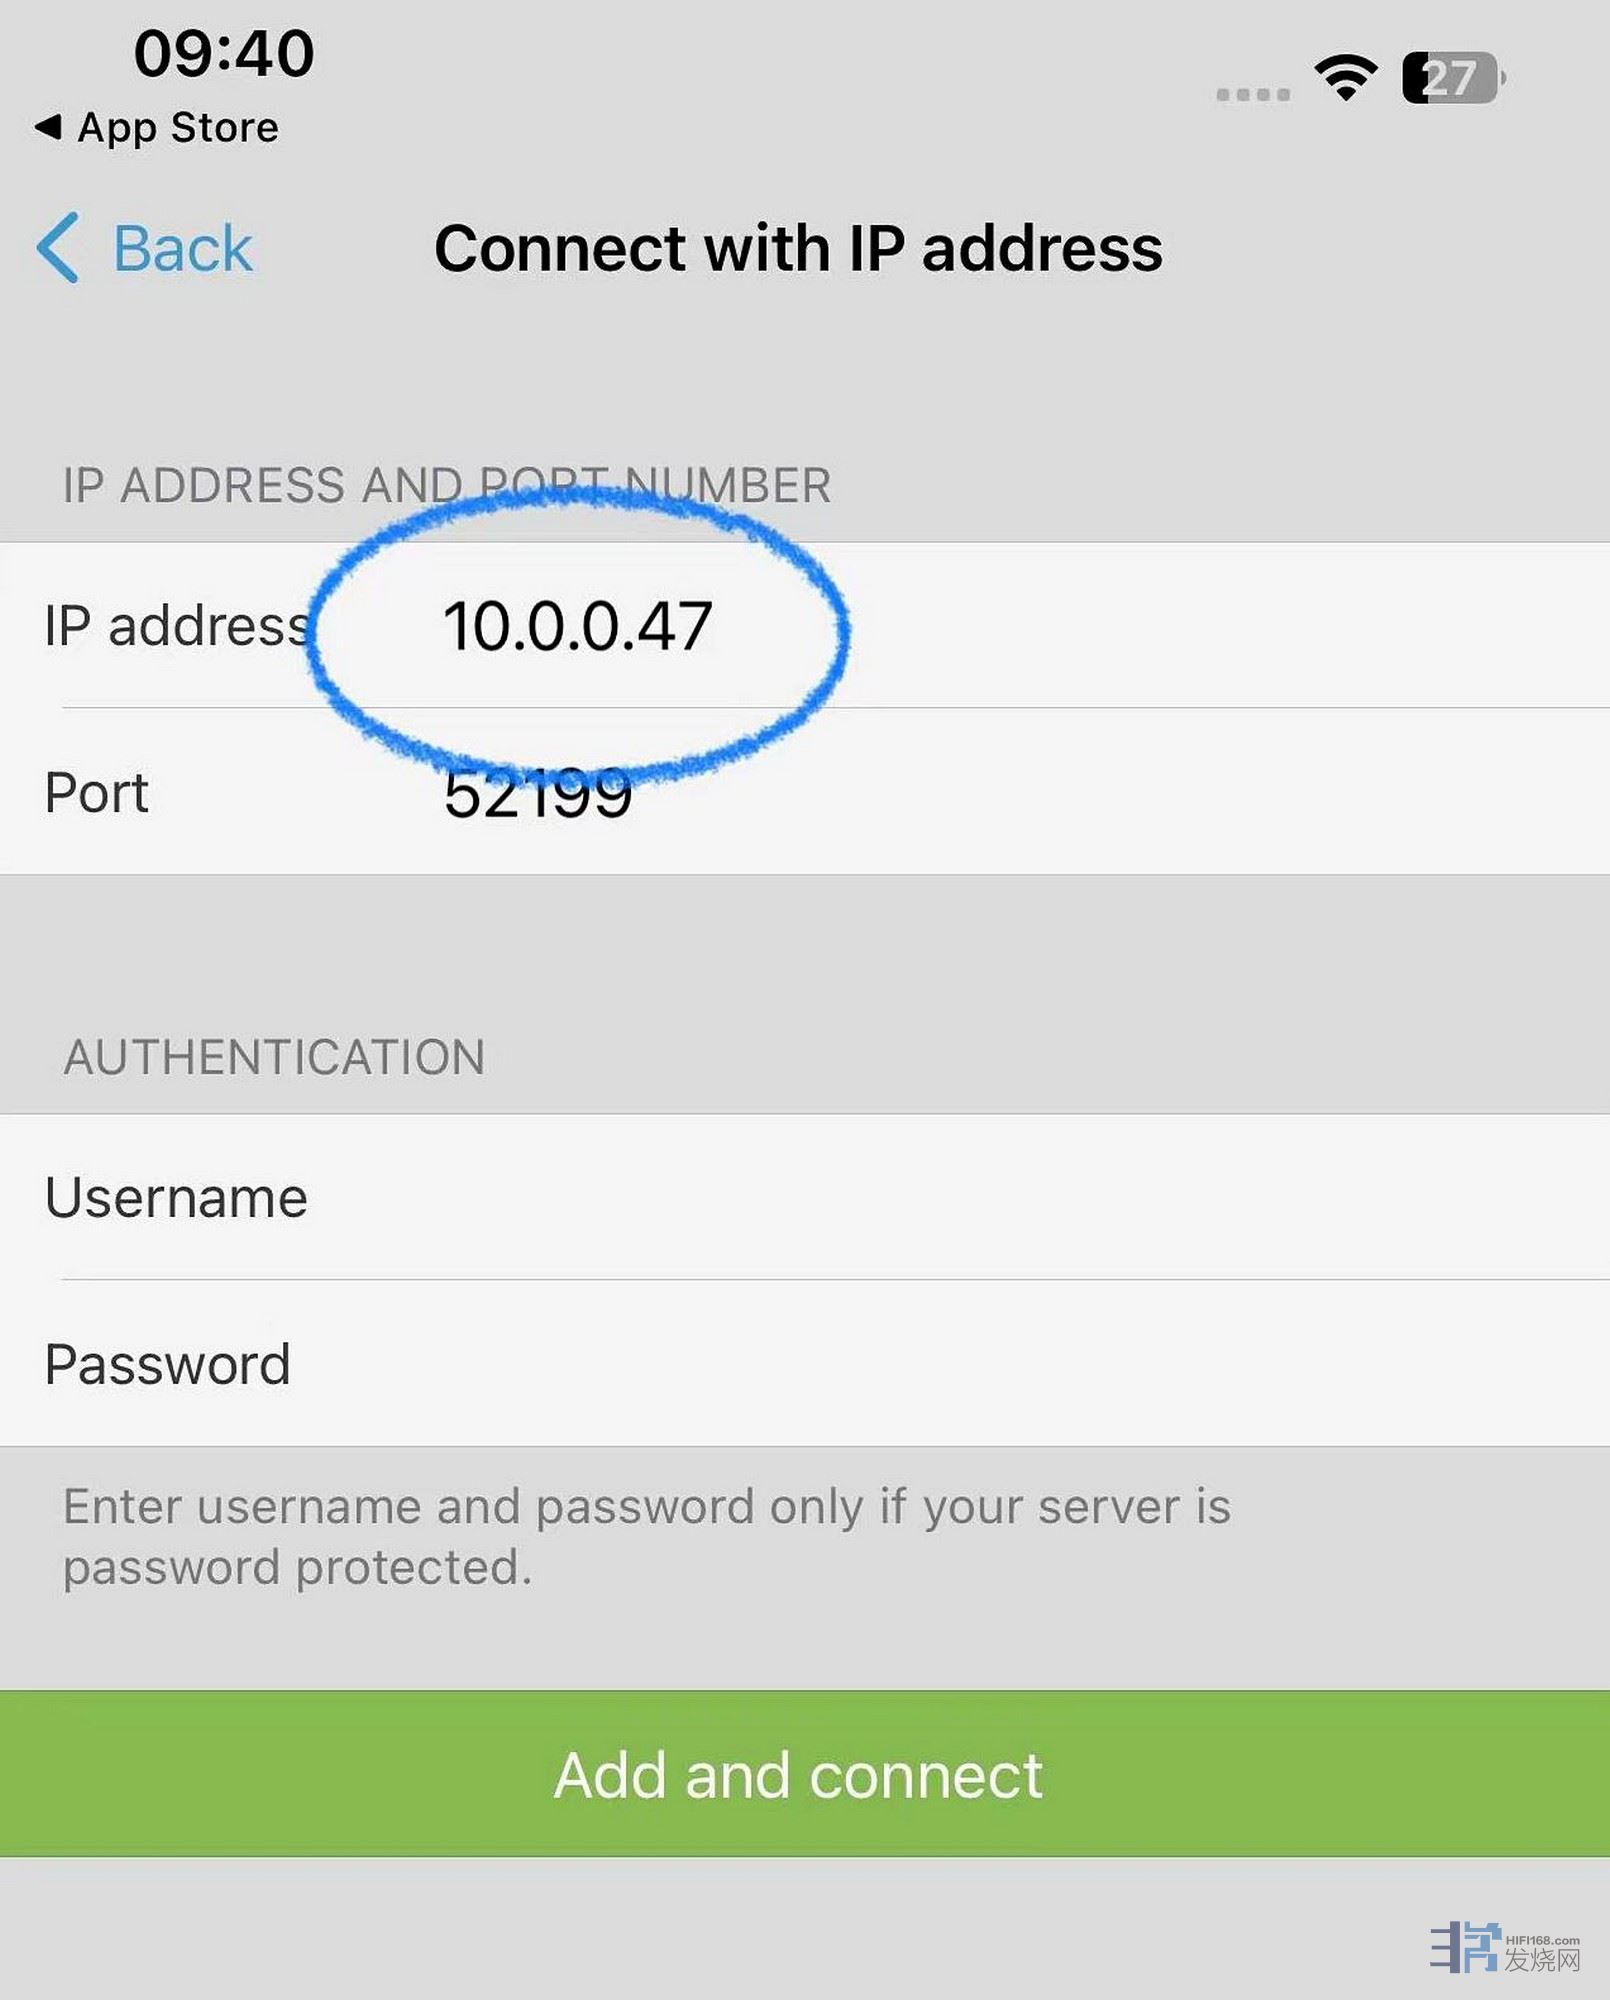Viewport: 1610px width, 2000px height.
Task: Click the HIFI168 watermark logo
Action: [1504, 1946]
